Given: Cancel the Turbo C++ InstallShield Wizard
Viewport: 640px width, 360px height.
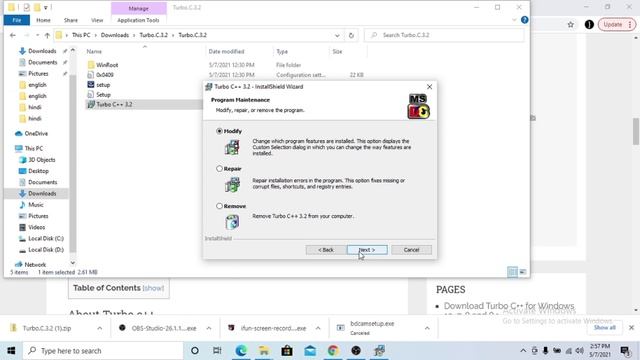Looking at the screenshot, I should (411, 250).
